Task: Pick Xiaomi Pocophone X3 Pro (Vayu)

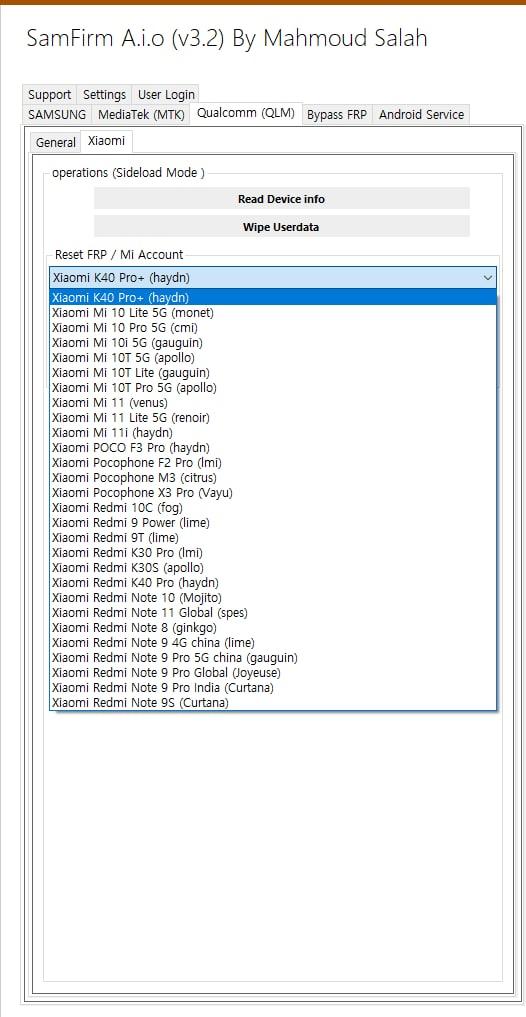Action: point(273,493)
